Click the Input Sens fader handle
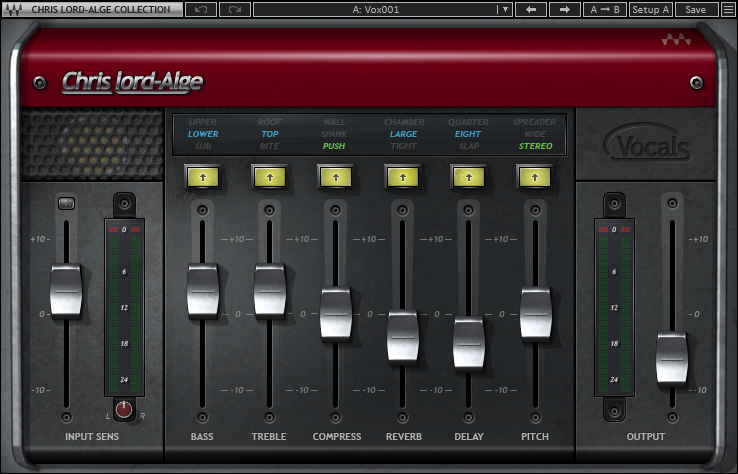This screenshot has height=474, width=738. pos(66,290)
